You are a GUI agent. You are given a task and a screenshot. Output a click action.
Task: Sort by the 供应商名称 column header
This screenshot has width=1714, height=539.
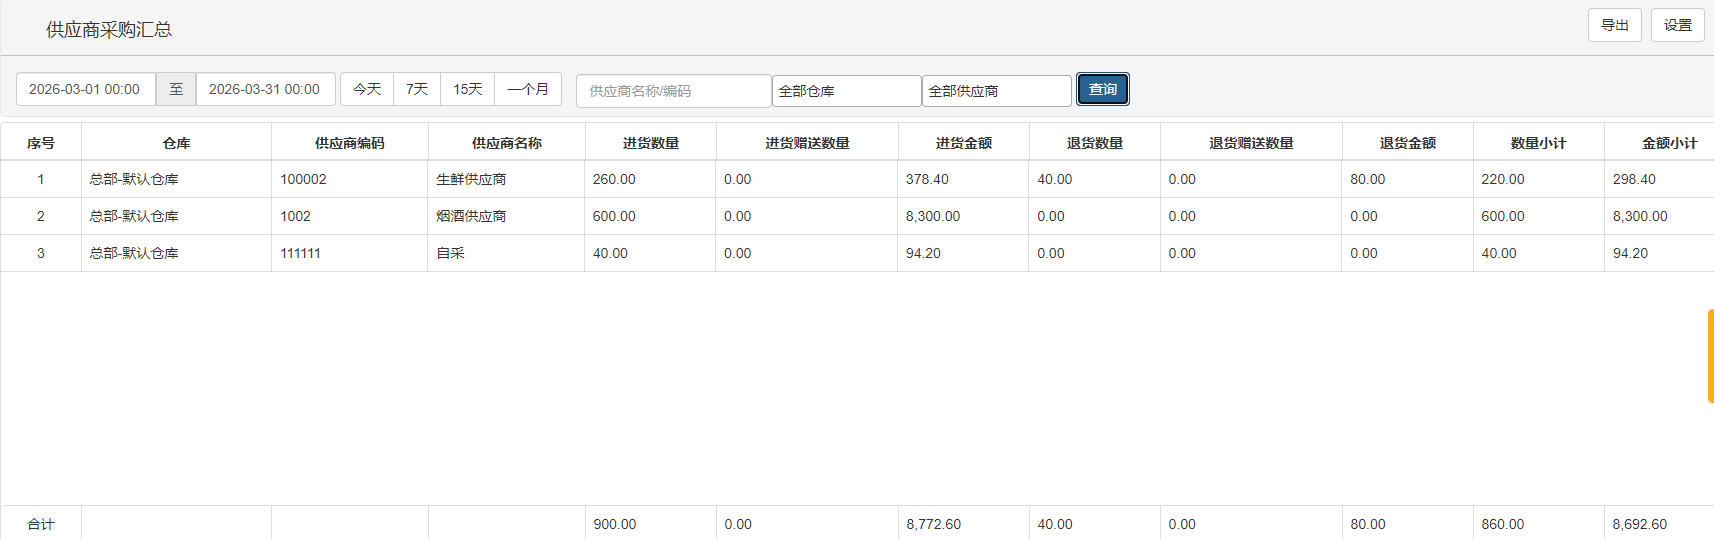point(506,143)
